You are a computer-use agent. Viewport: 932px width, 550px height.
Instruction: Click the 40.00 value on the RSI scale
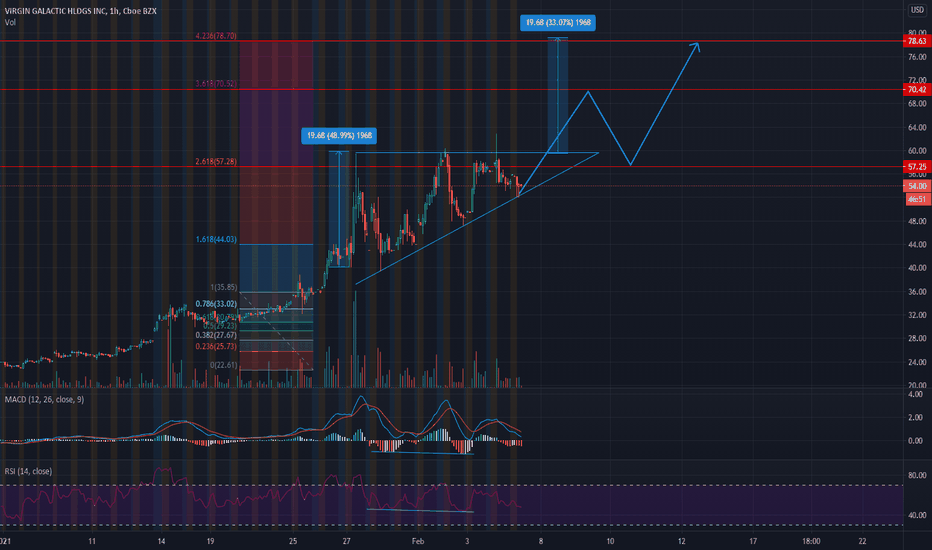917,516
